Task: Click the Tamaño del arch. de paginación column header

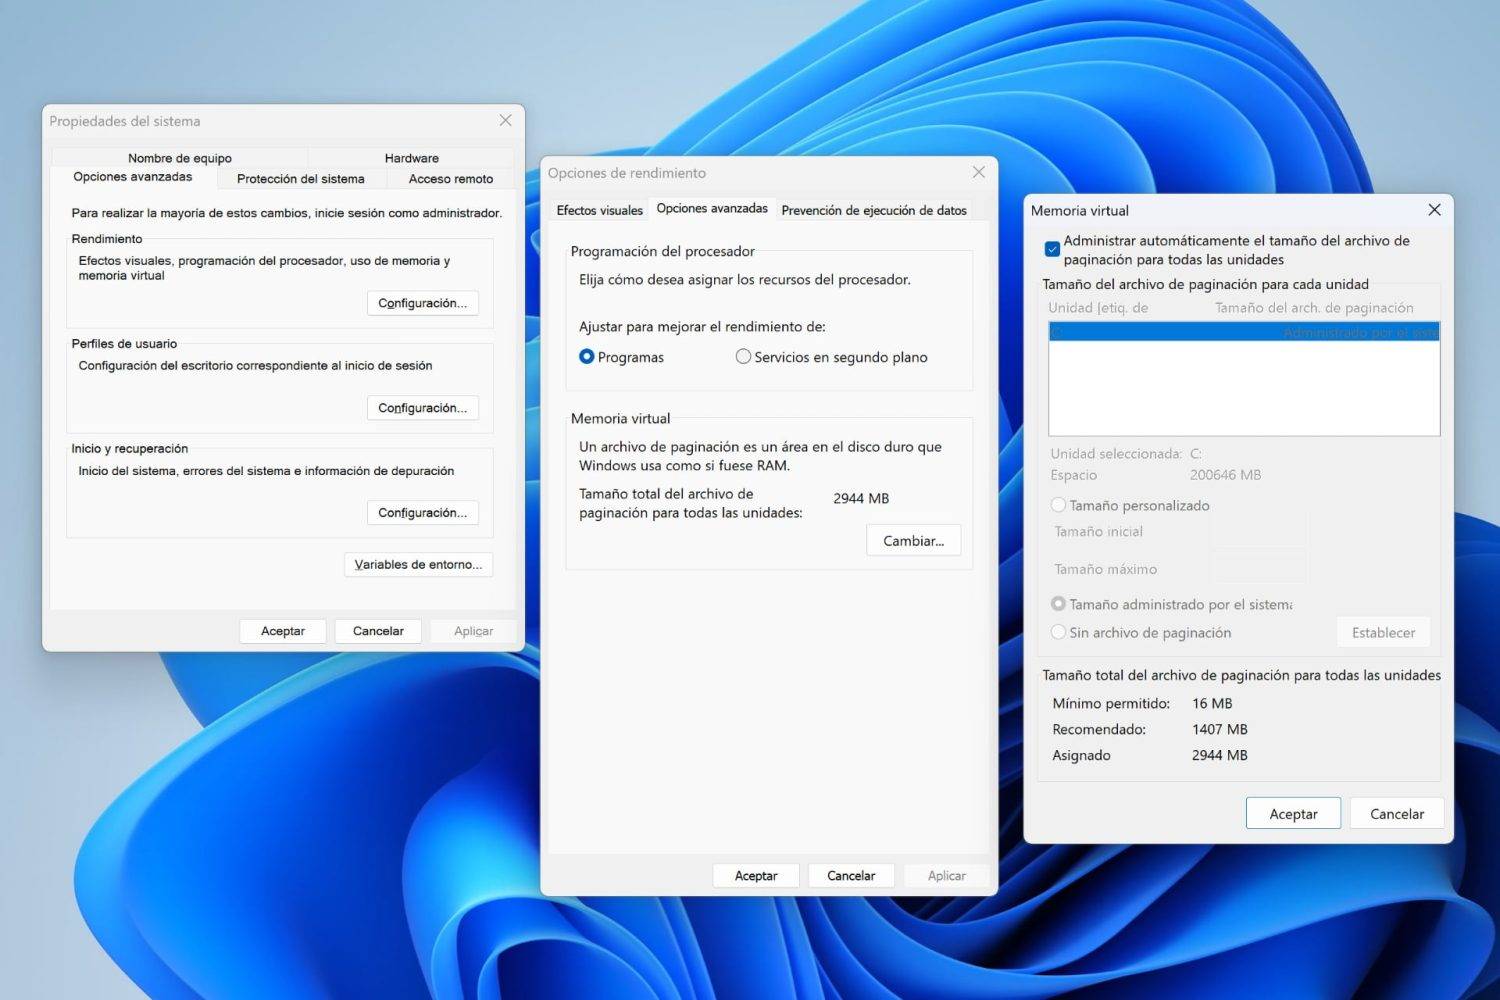Action: (1314, 308)
